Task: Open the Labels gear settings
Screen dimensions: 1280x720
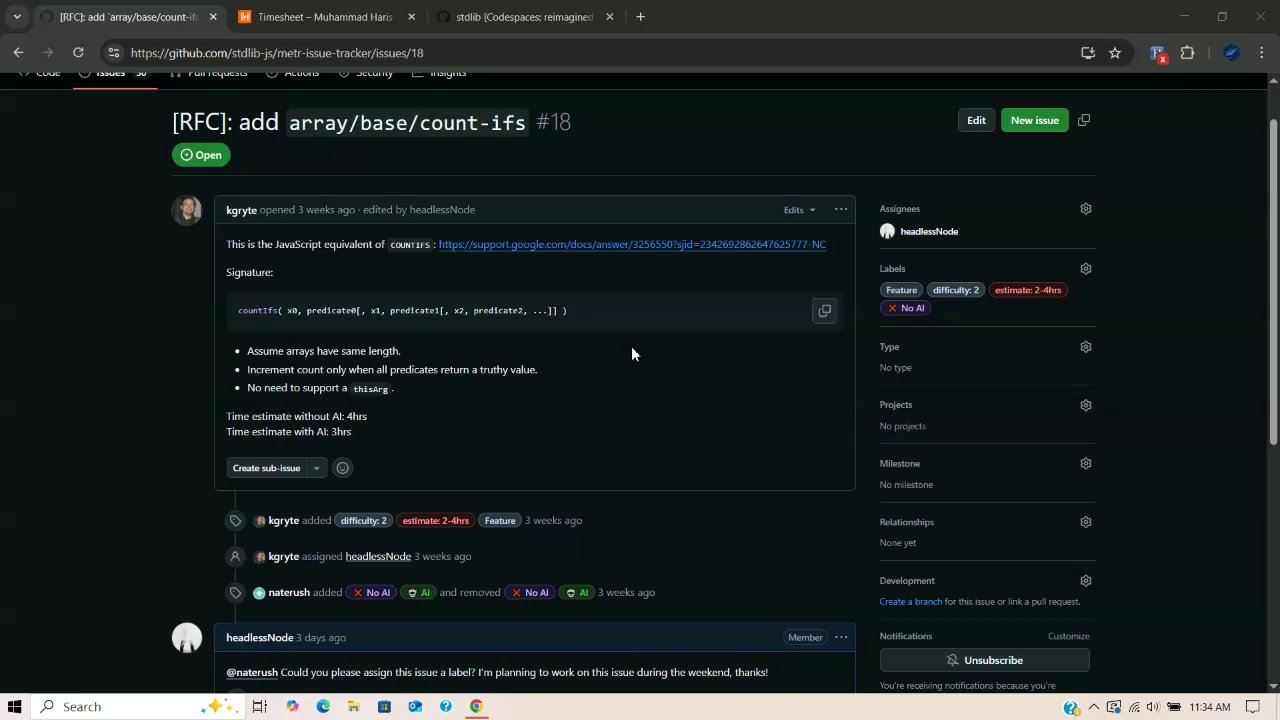Action: click(x=1086, y=269)
